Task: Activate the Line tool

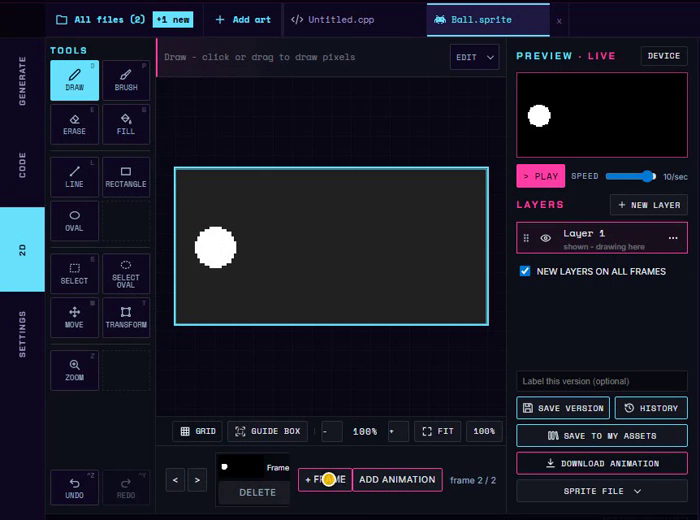Action: tap(75, 177)
